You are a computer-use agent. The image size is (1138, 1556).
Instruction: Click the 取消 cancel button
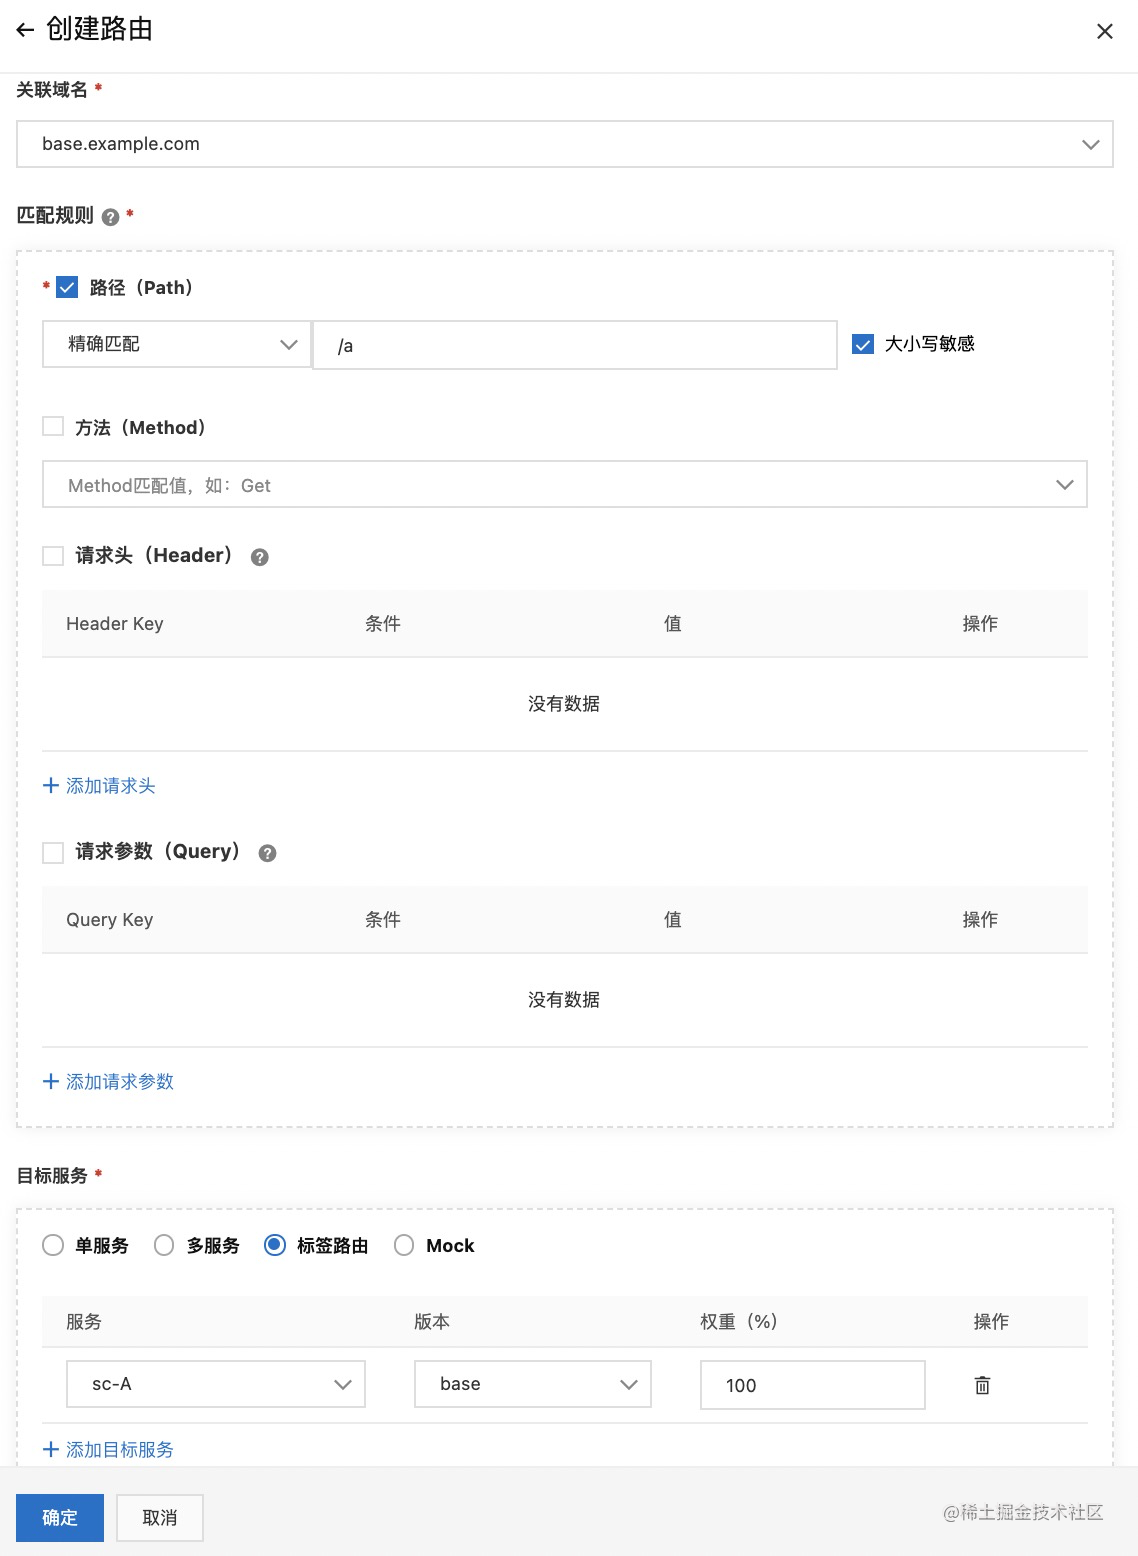coord(160,1518)
